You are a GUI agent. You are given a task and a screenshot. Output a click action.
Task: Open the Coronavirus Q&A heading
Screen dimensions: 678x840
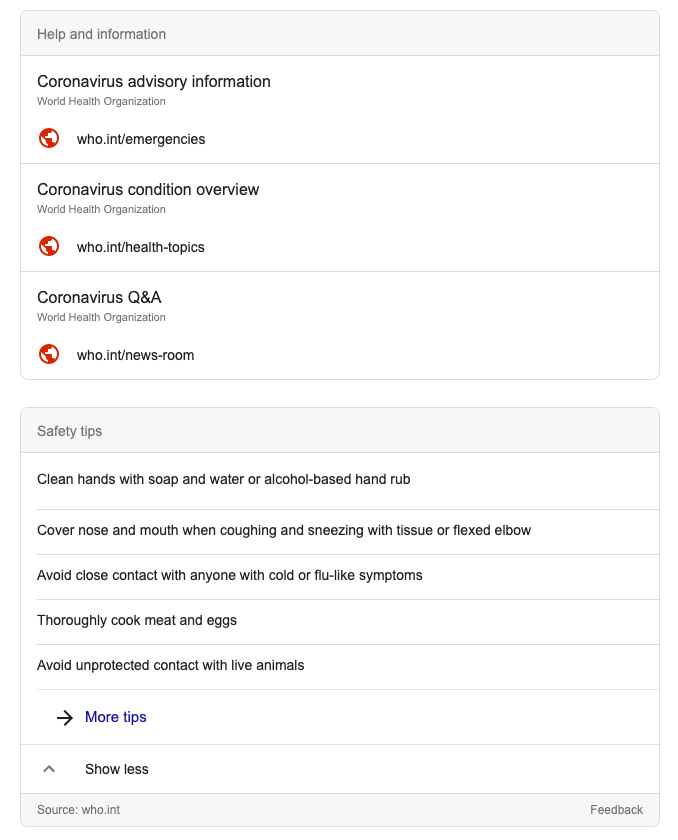(99, 298)
